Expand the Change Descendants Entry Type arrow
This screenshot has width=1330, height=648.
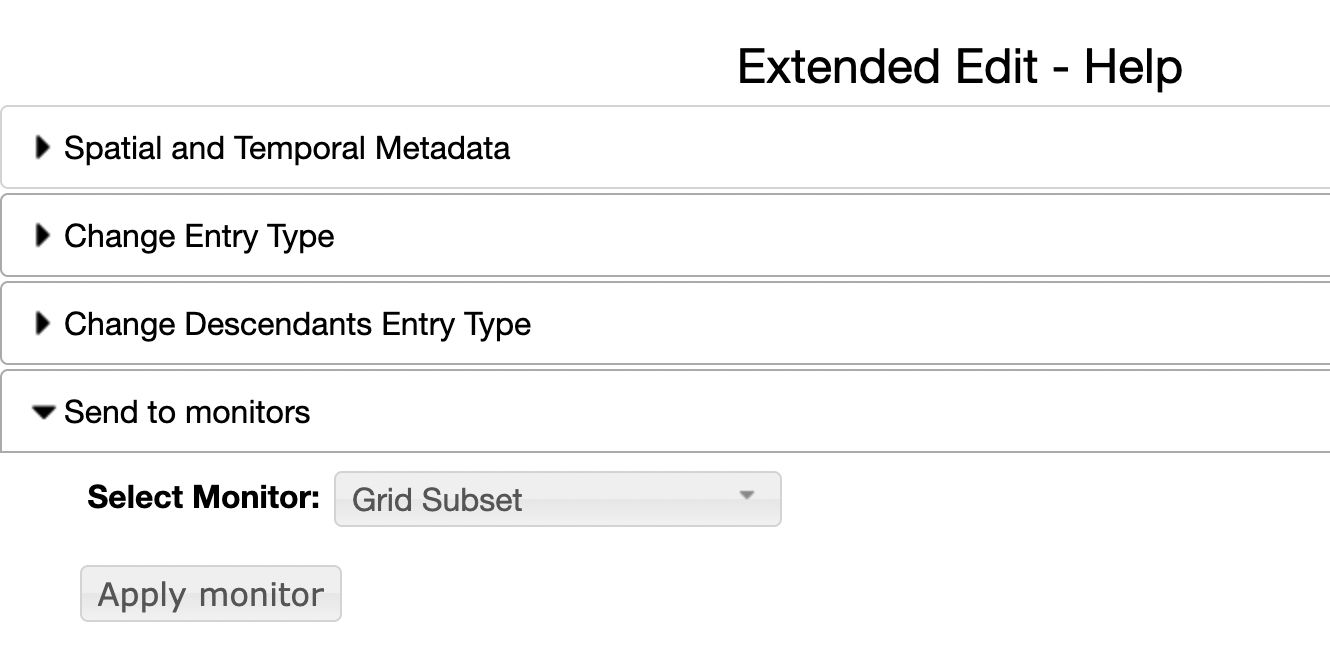click(x=42, y=324)
